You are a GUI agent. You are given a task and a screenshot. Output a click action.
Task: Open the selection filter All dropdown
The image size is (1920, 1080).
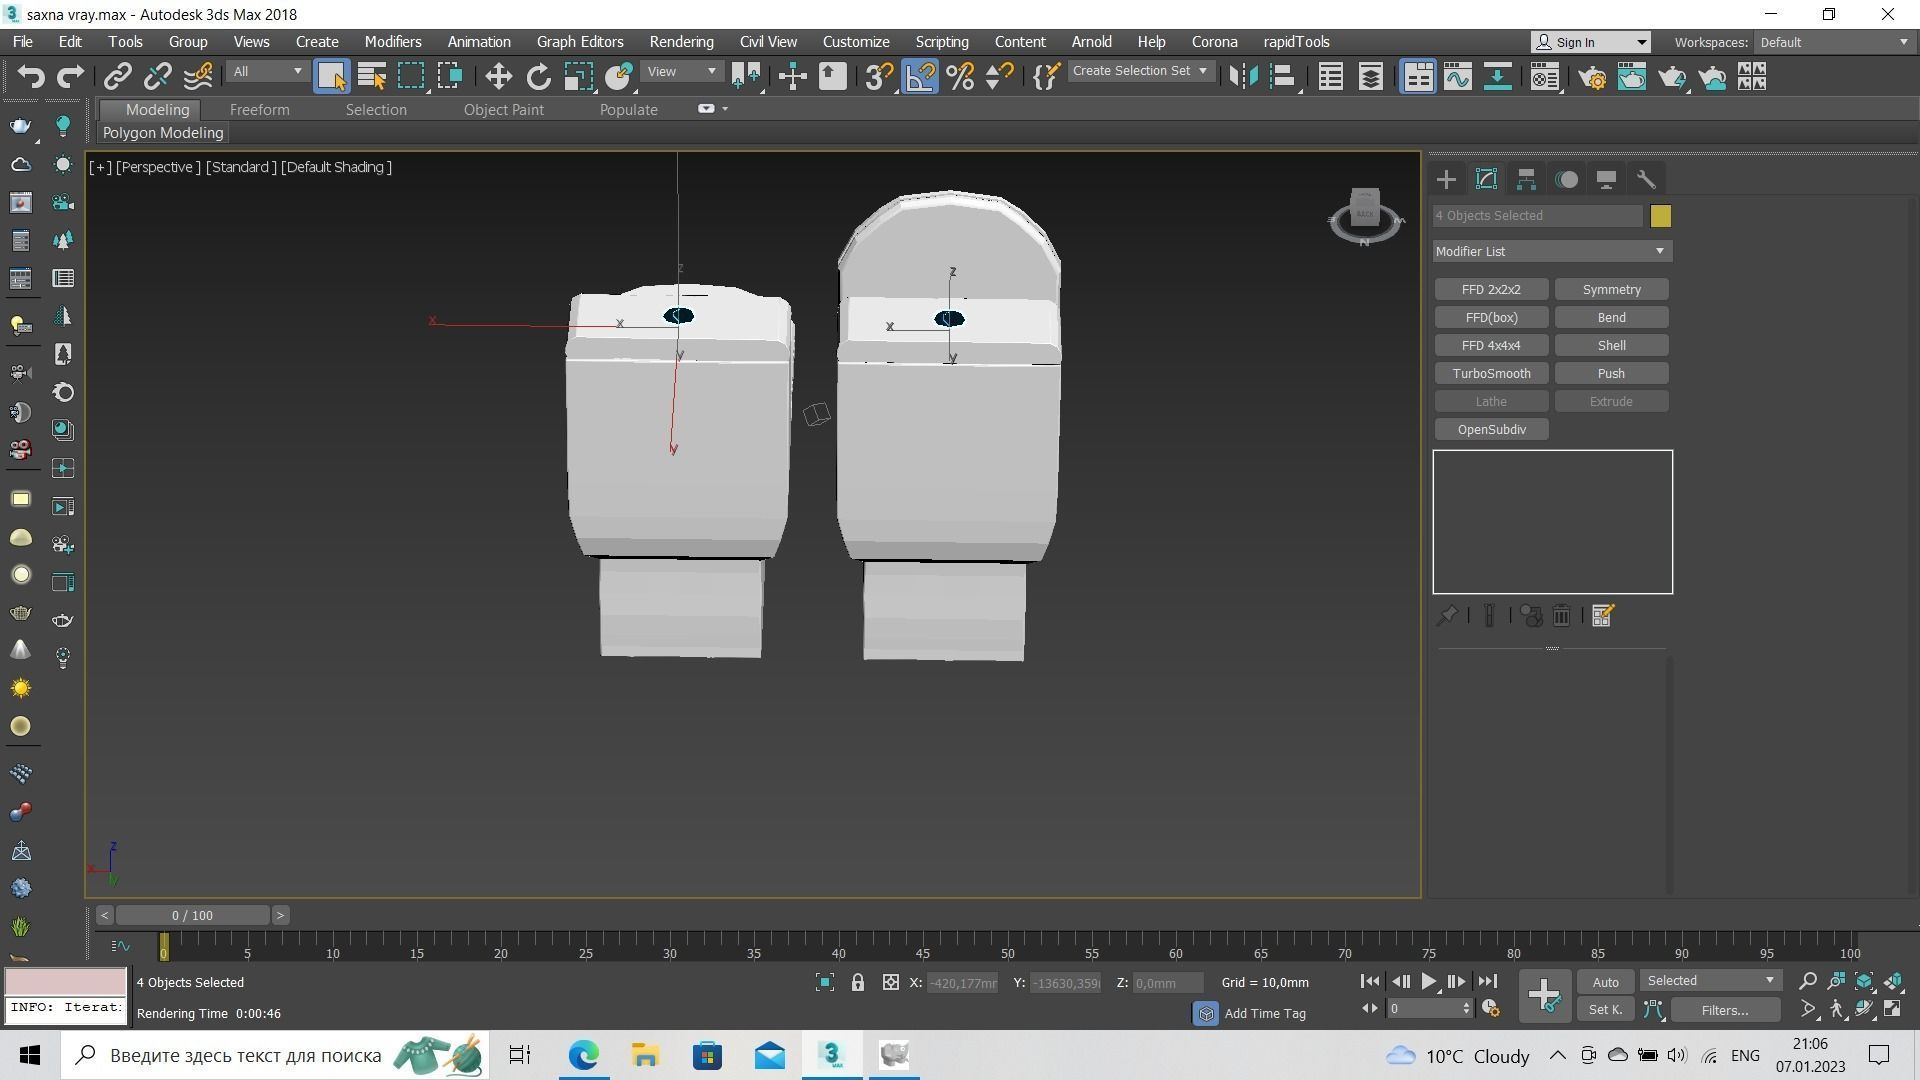click(266, 72)
